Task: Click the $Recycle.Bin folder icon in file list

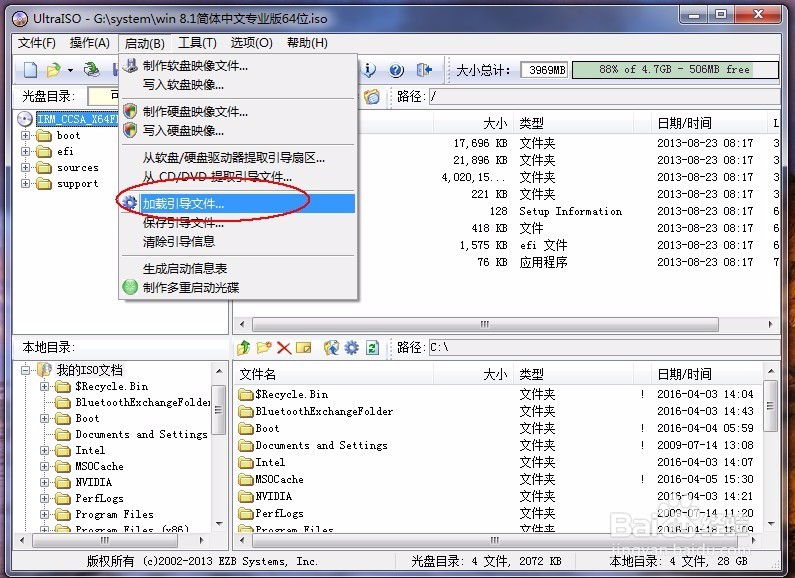Action: (x=246, y=394)
